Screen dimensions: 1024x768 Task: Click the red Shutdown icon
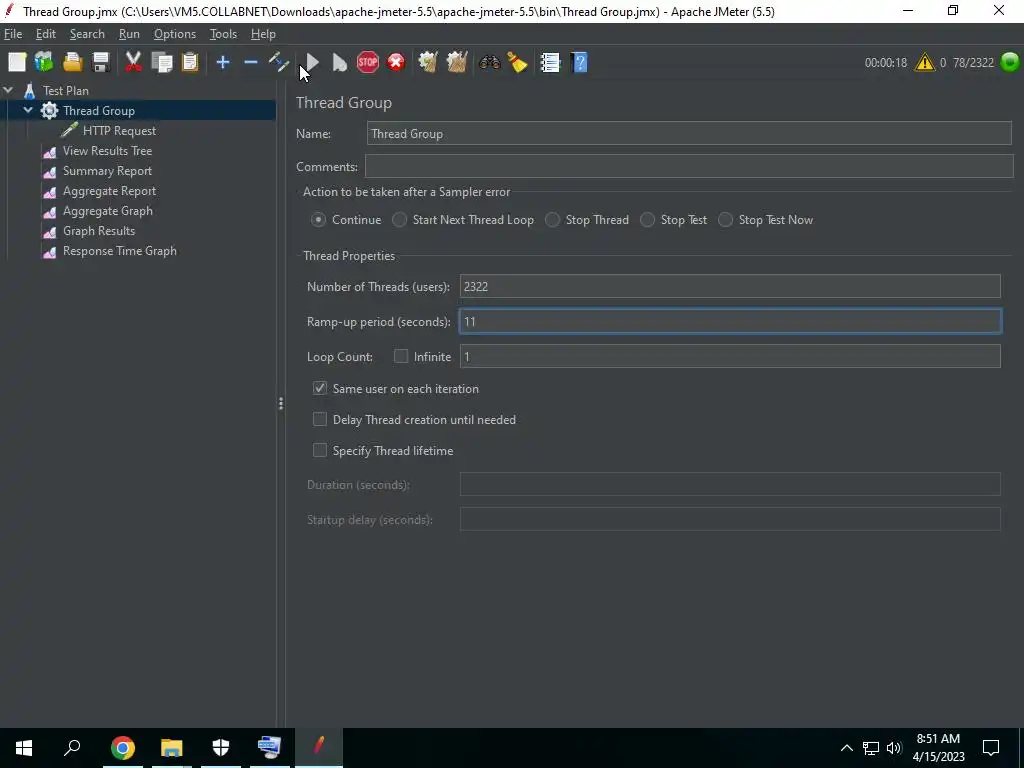396,62
